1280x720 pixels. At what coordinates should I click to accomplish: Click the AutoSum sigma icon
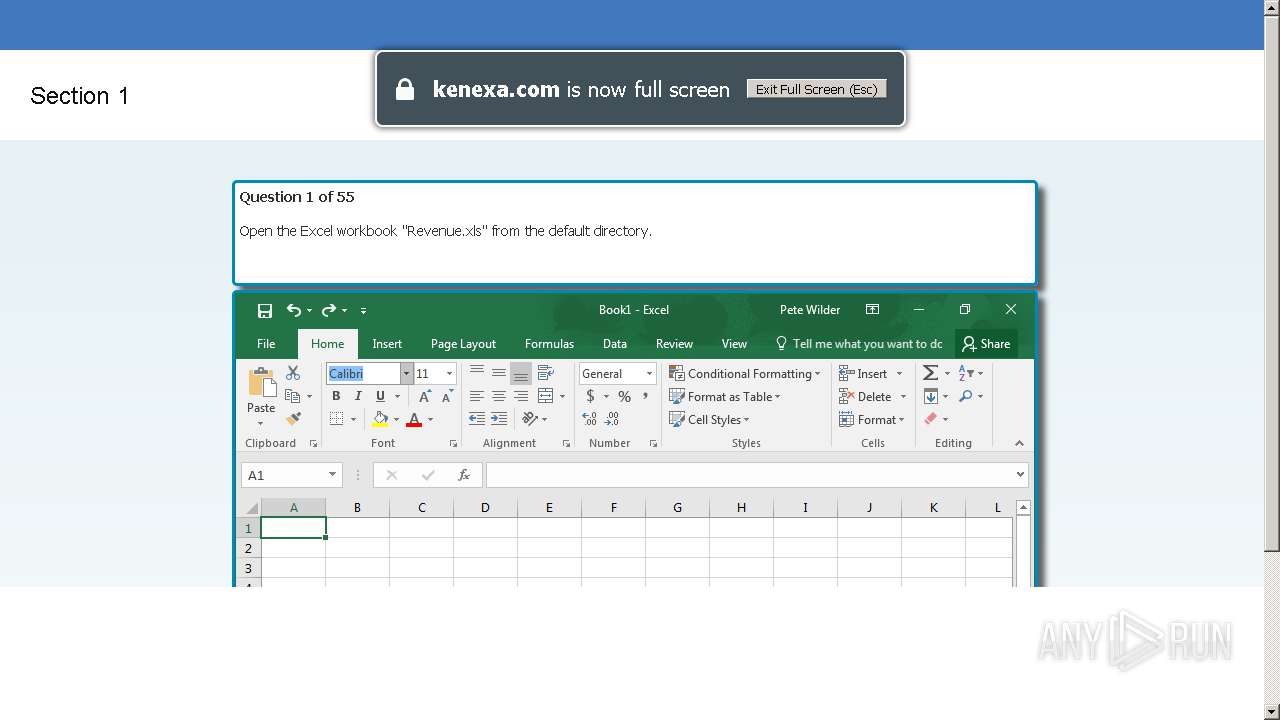click(x=930, y=373)
